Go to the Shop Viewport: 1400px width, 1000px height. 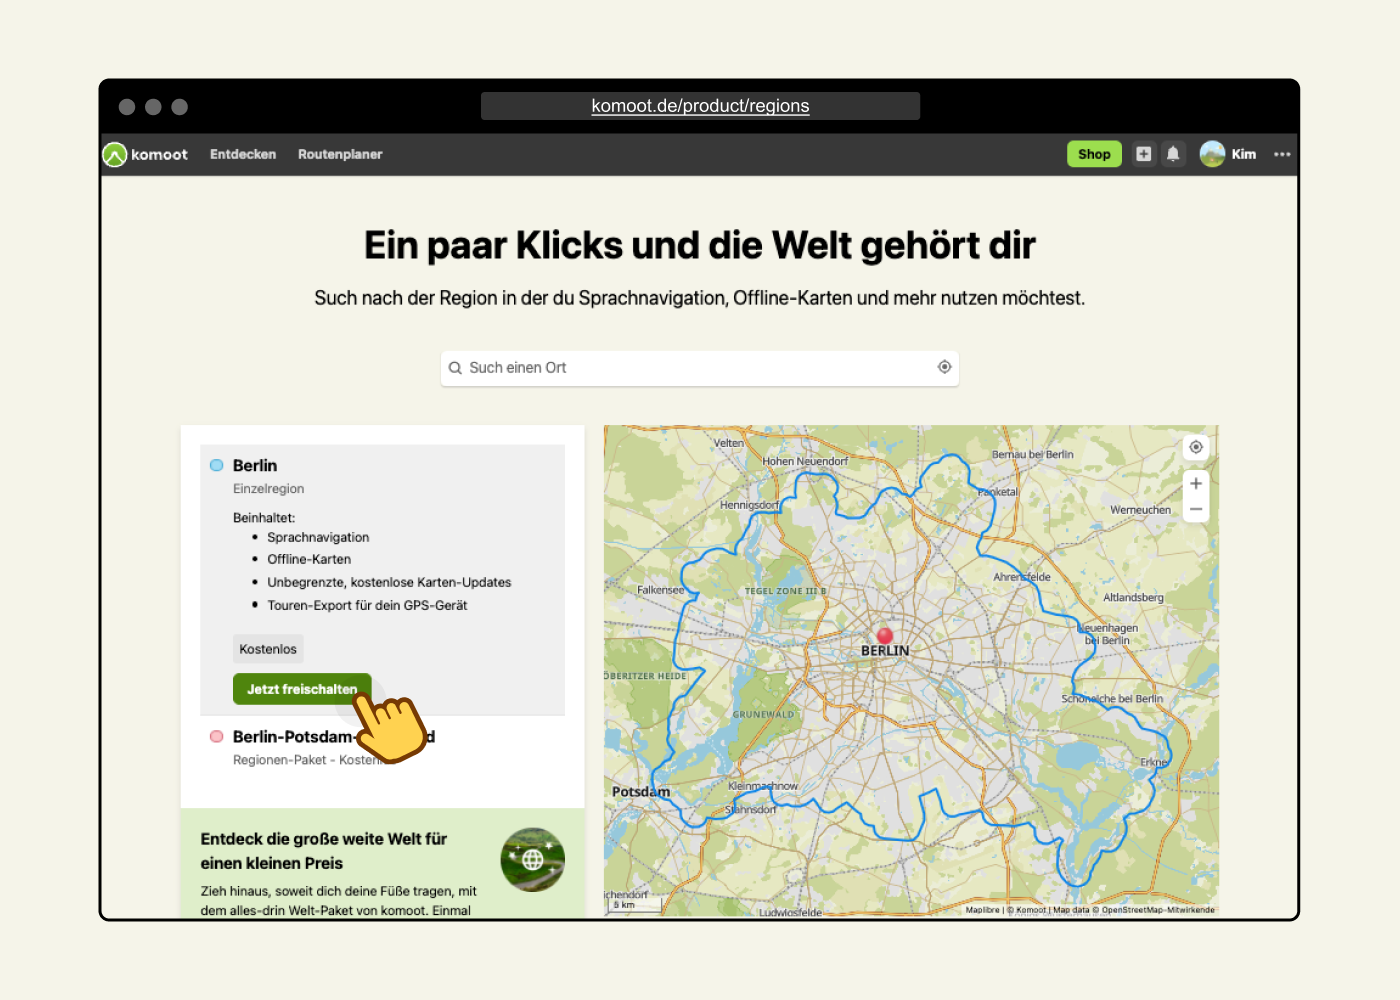point(1094,154)
